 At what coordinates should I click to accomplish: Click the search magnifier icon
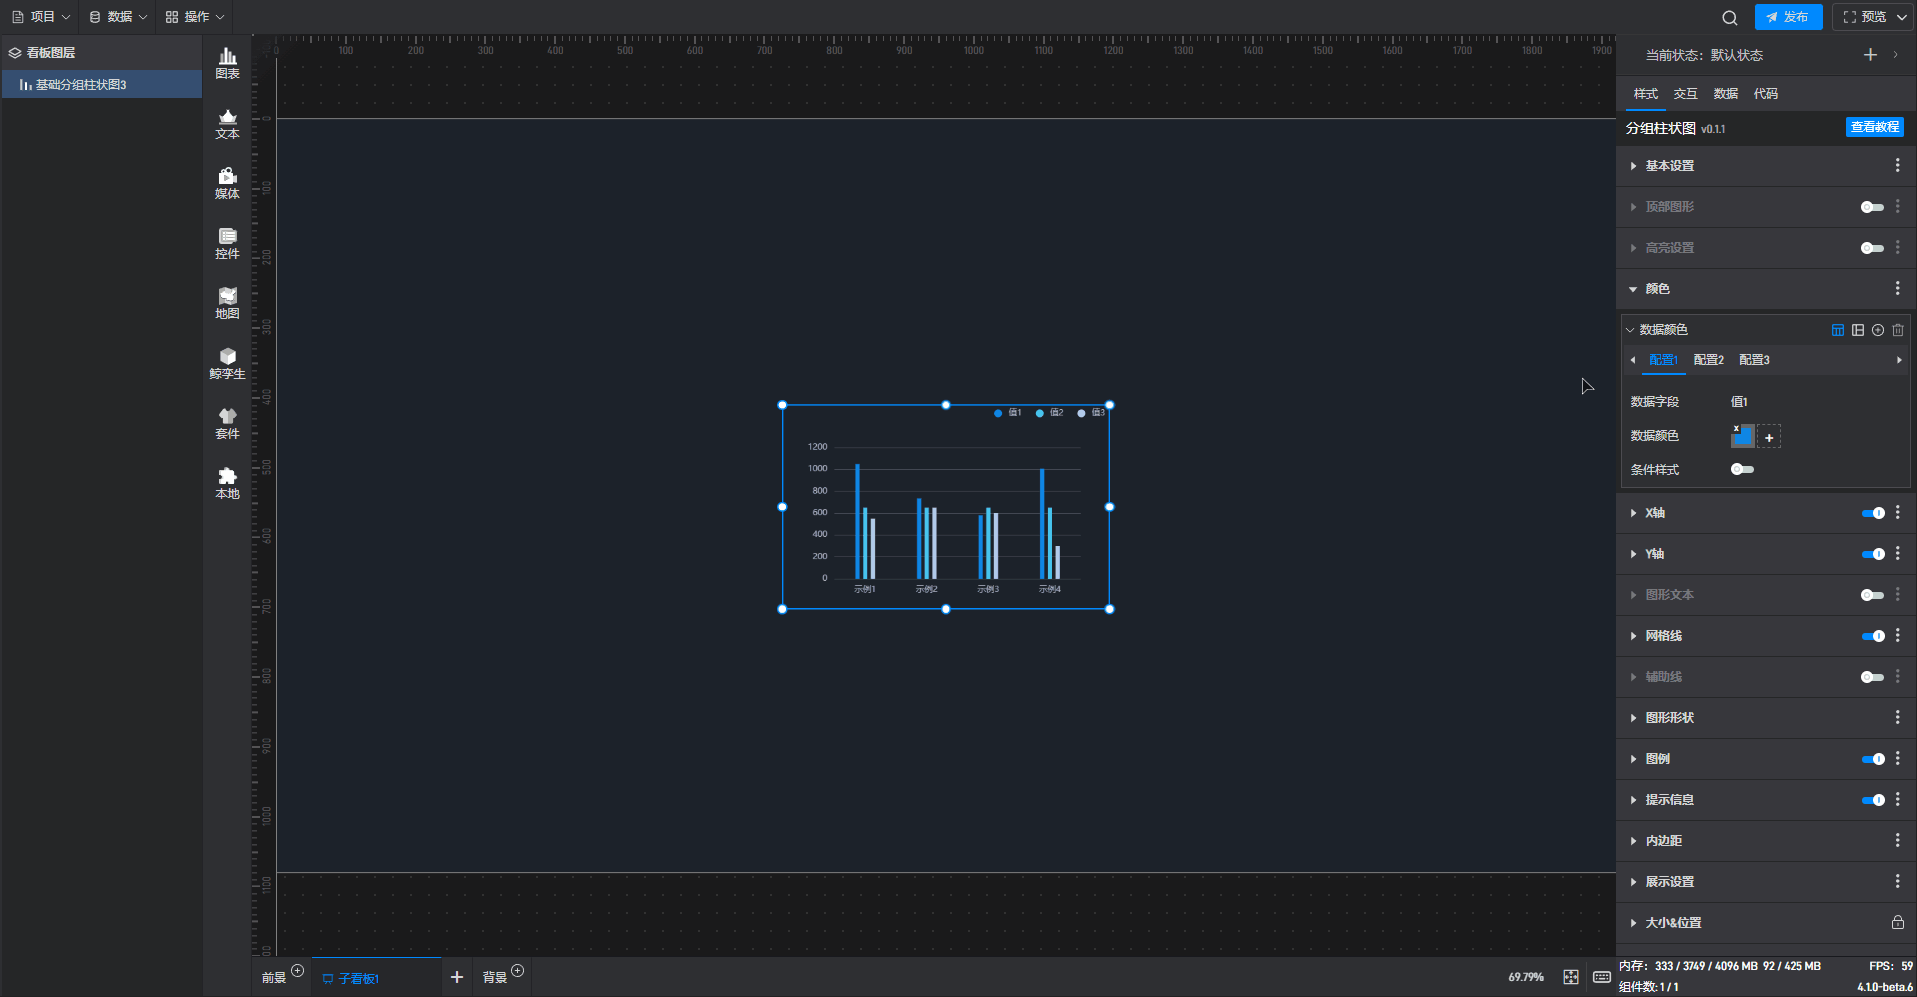[x=1729, y=17]
